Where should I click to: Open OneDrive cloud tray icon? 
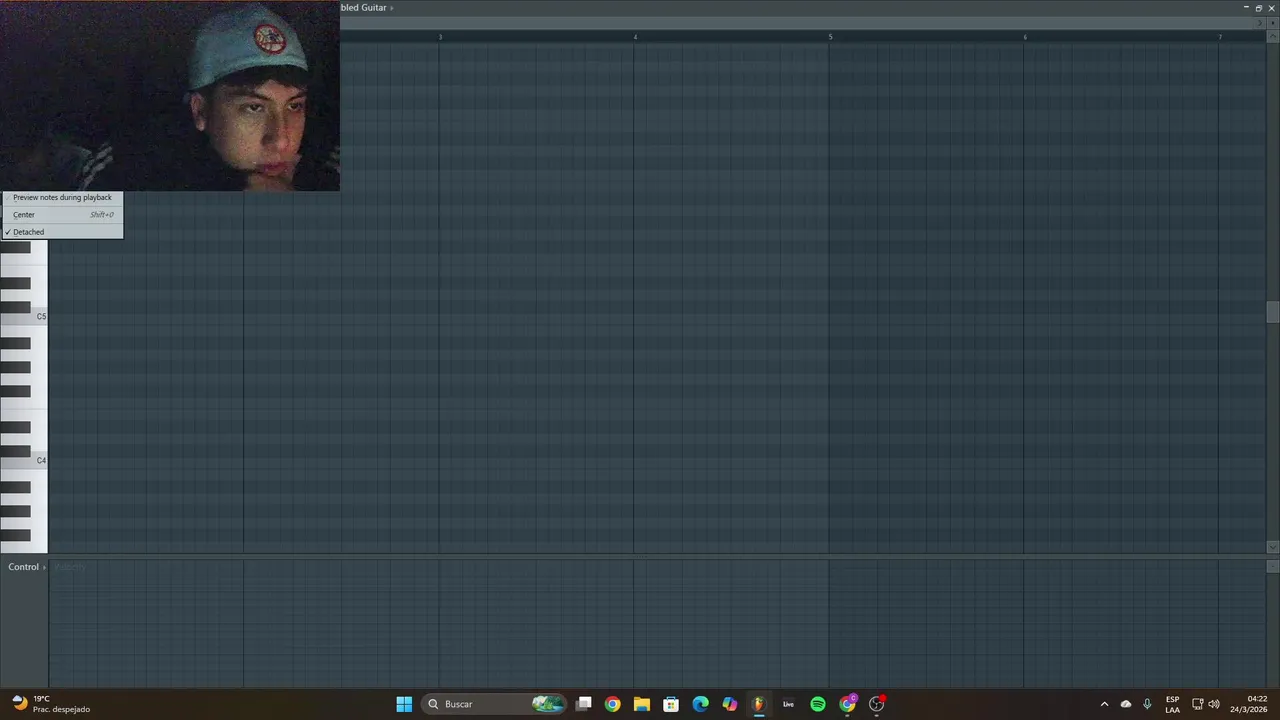click(x=1126, y=704)
